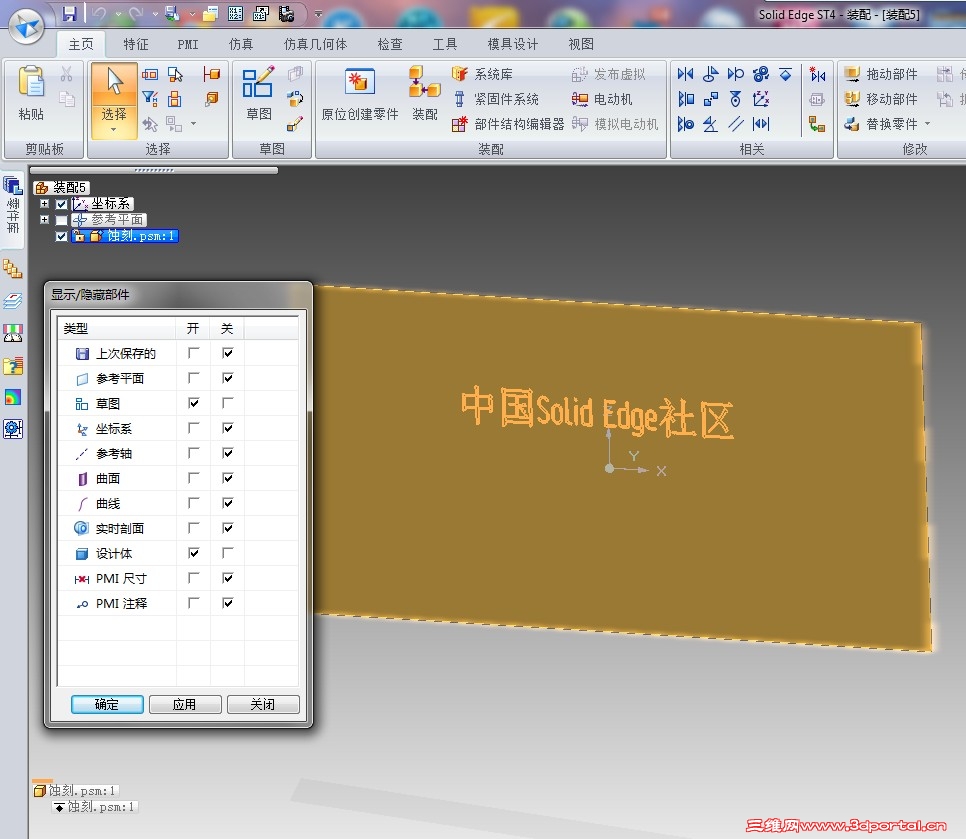Toggle 蚀刻.psm:1 visibility checkbox

(x=62, y=236)
